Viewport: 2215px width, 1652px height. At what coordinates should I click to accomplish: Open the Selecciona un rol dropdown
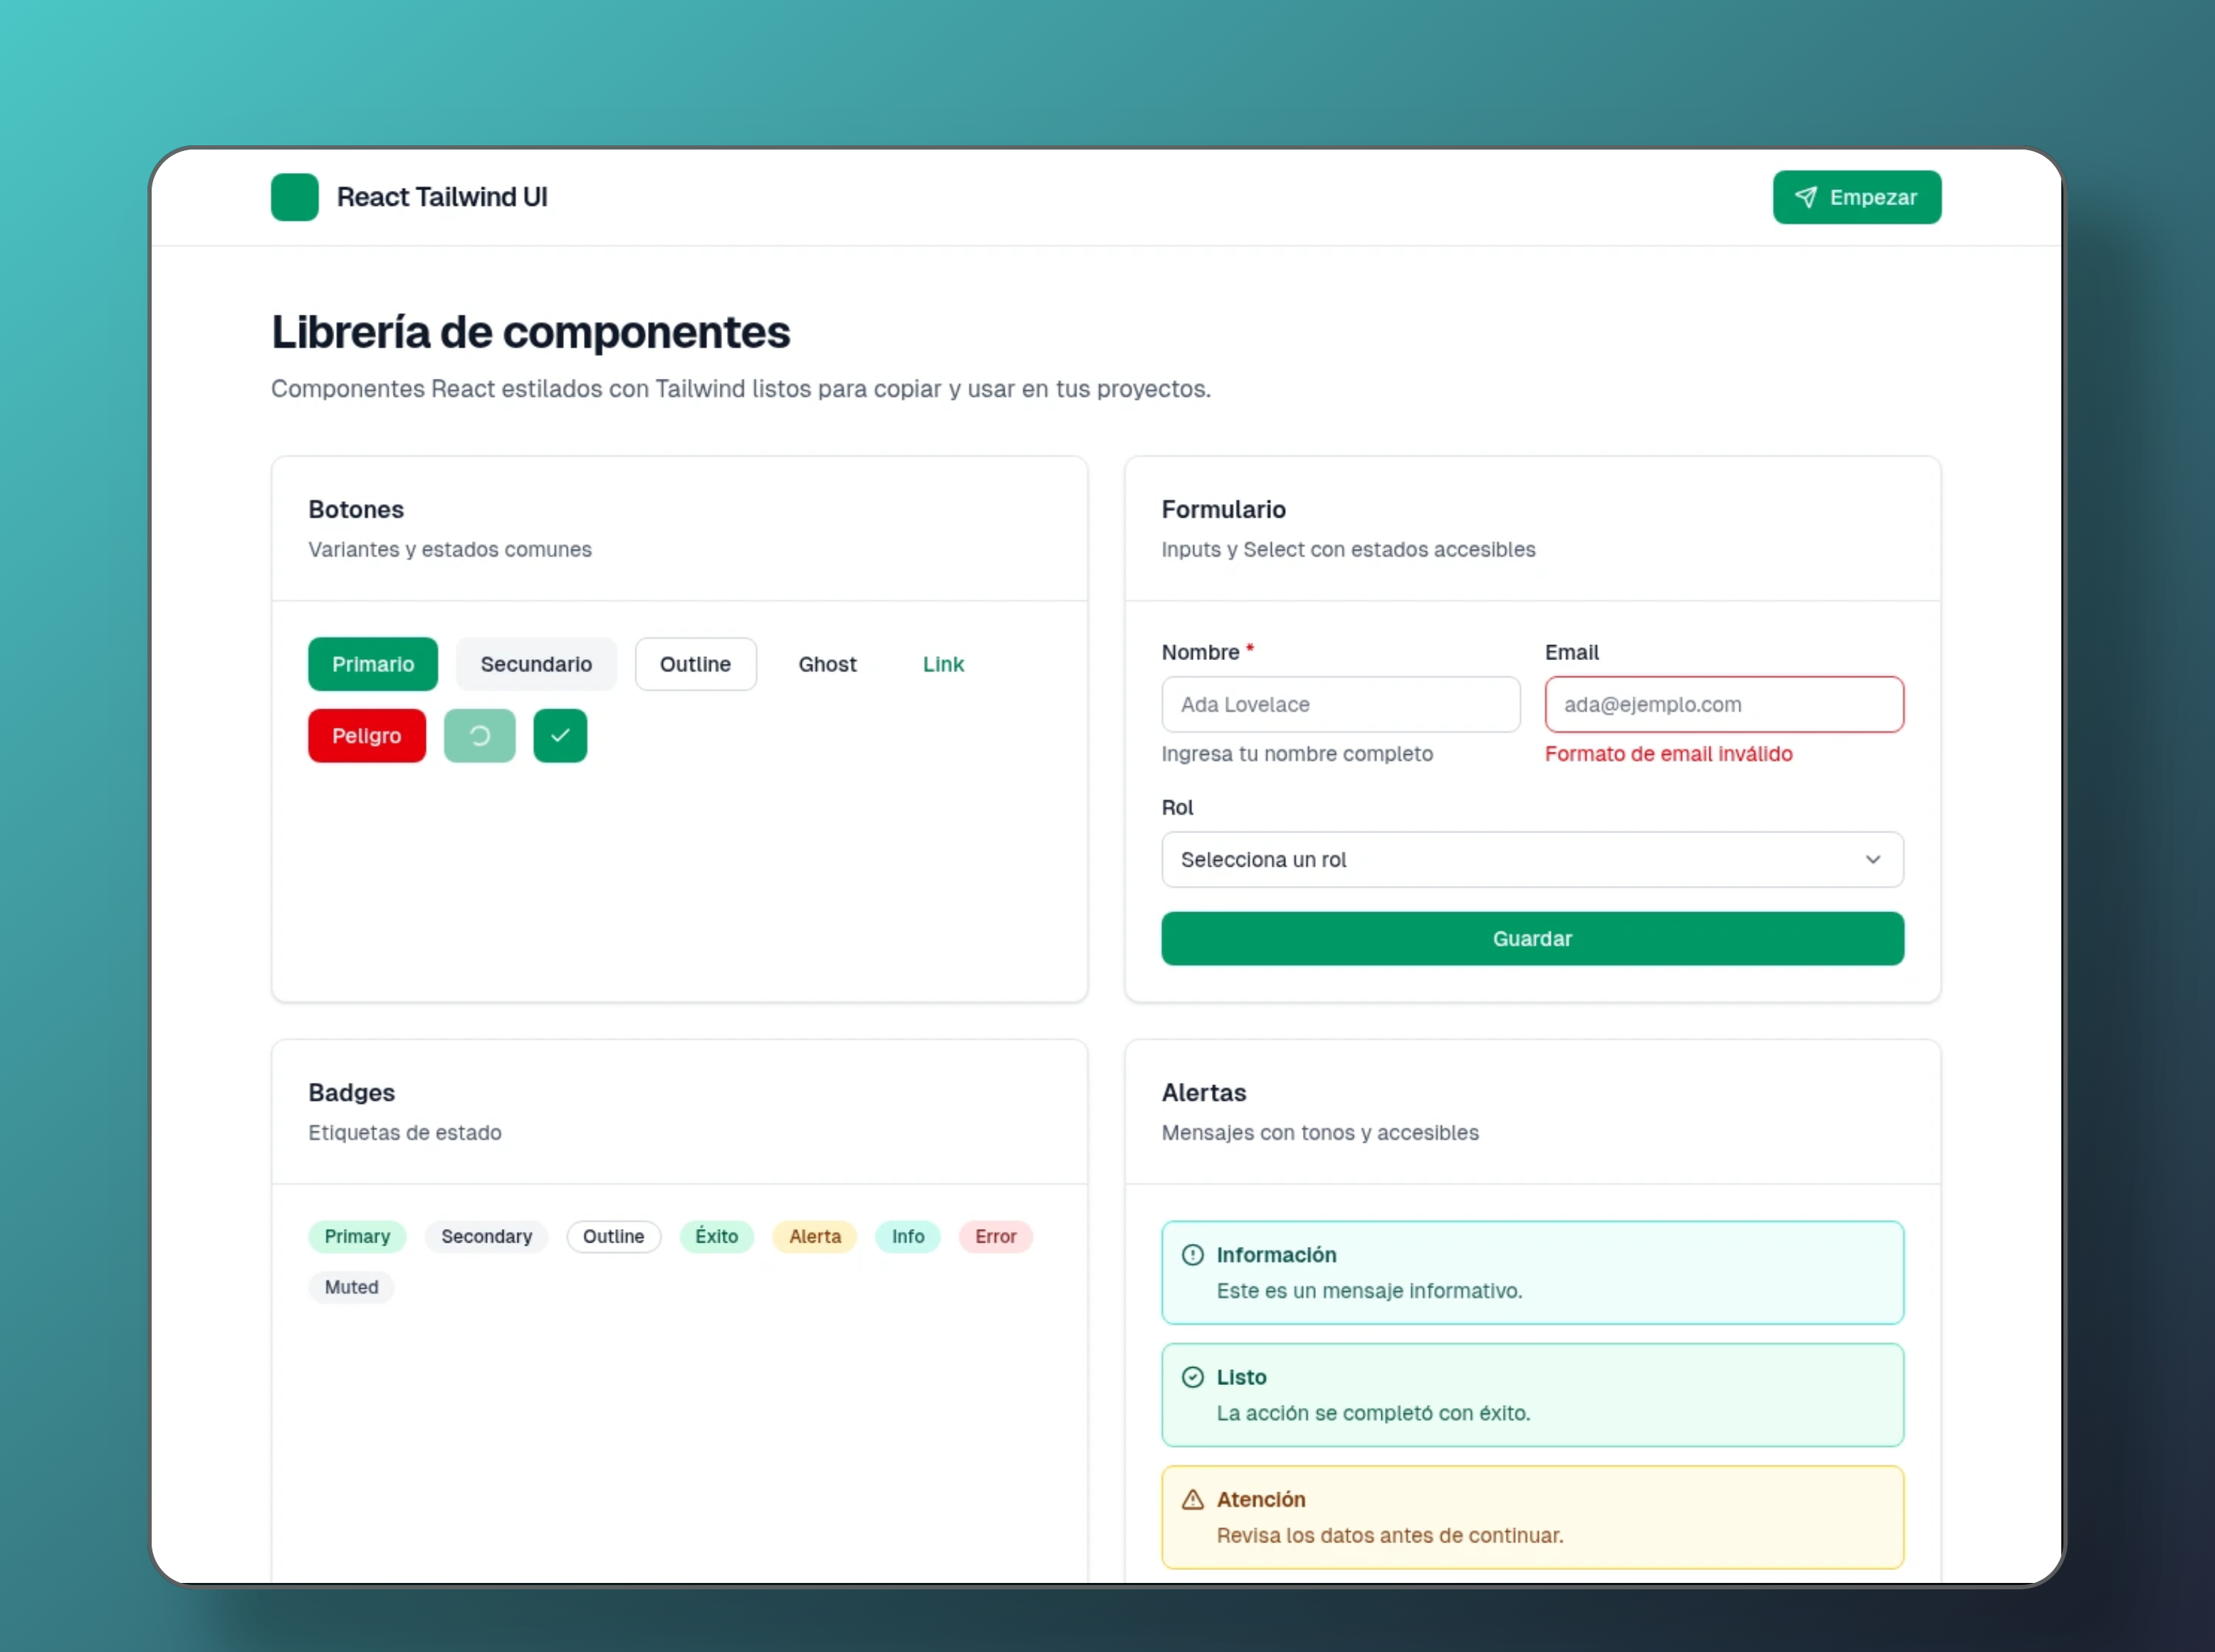pyautogui.click(x=1532, y=859)
